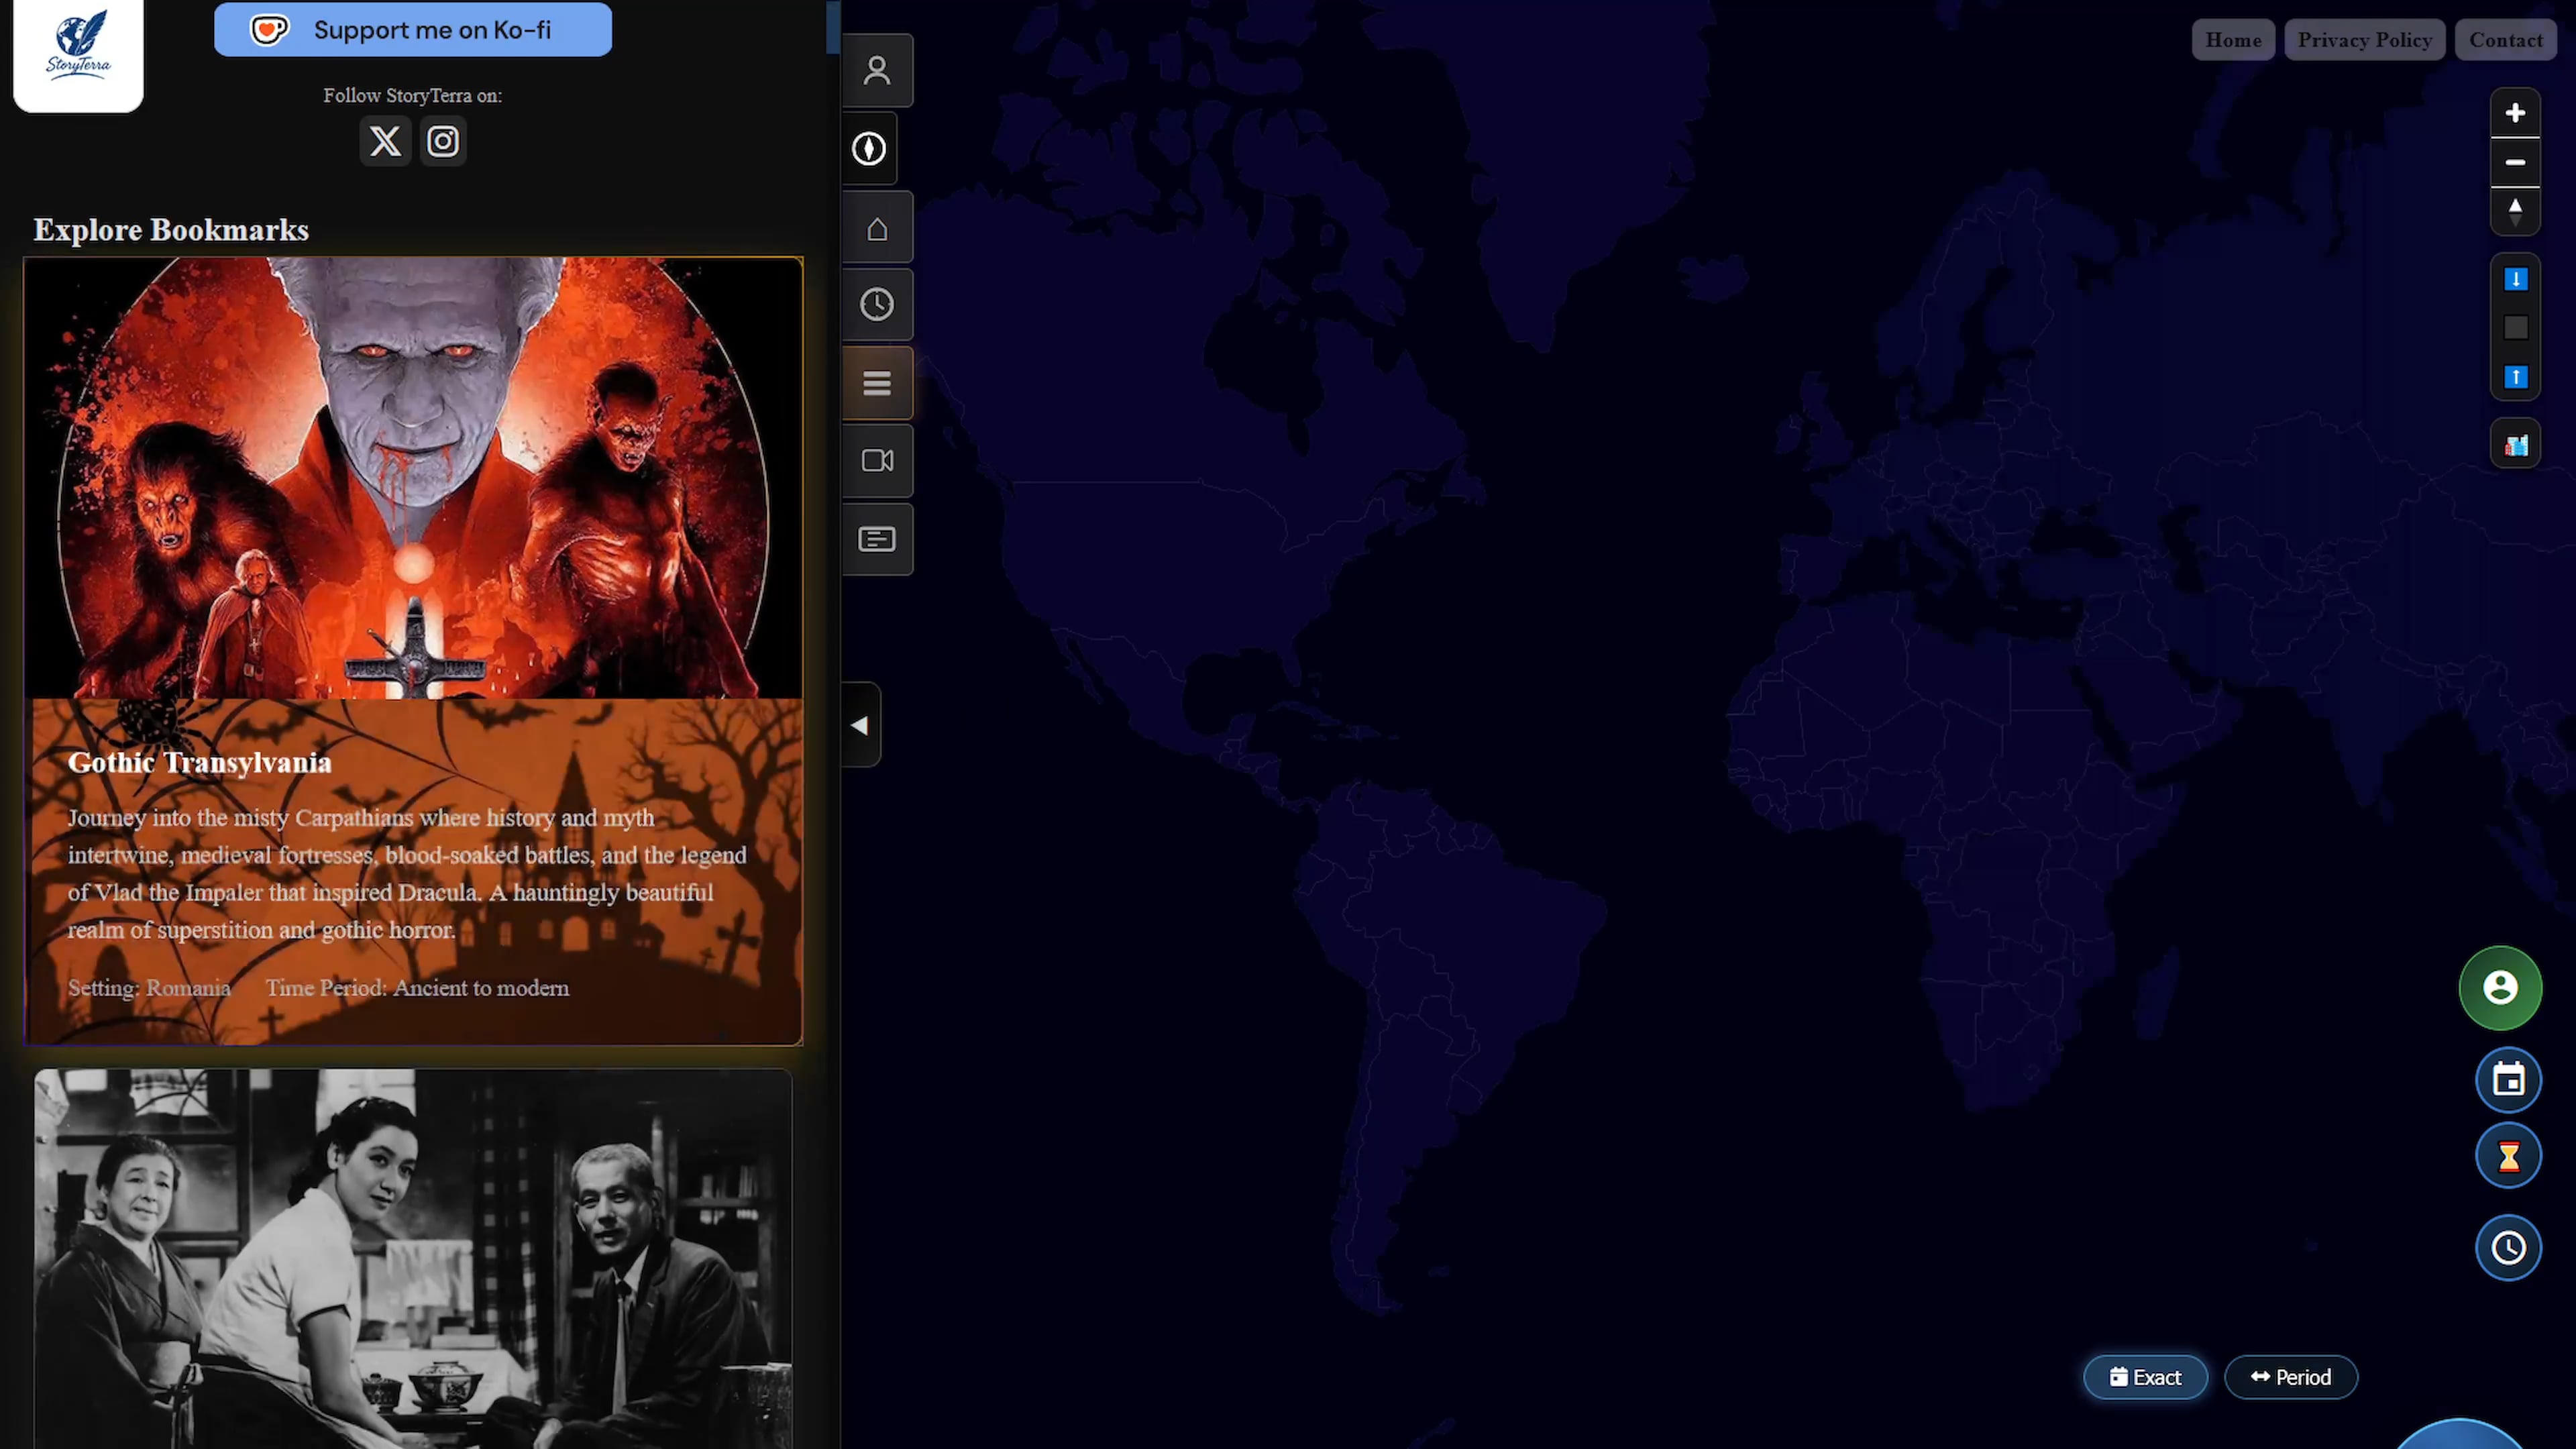Open the video camera sidebar panel
The image size is (2576, 1449).
876,461
